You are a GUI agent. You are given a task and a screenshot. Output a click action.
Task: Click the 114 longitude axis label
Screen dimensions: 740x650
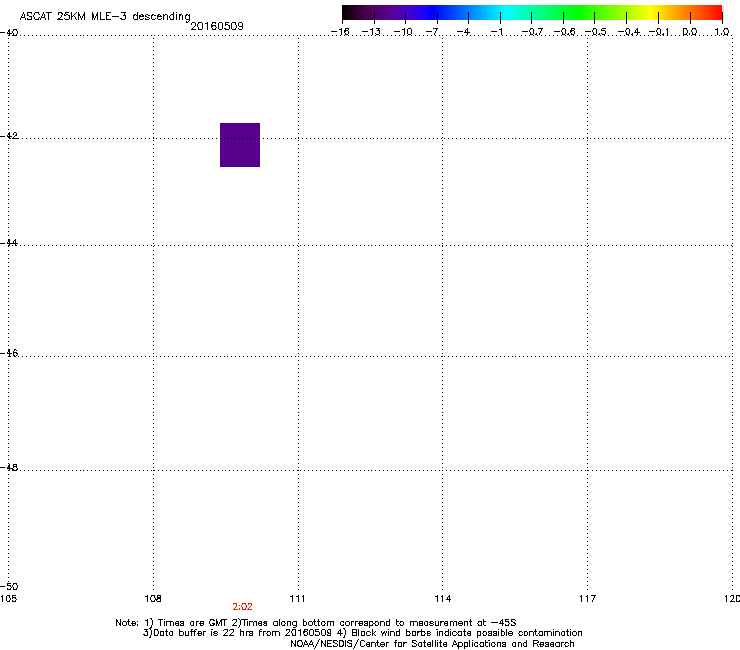443,599
